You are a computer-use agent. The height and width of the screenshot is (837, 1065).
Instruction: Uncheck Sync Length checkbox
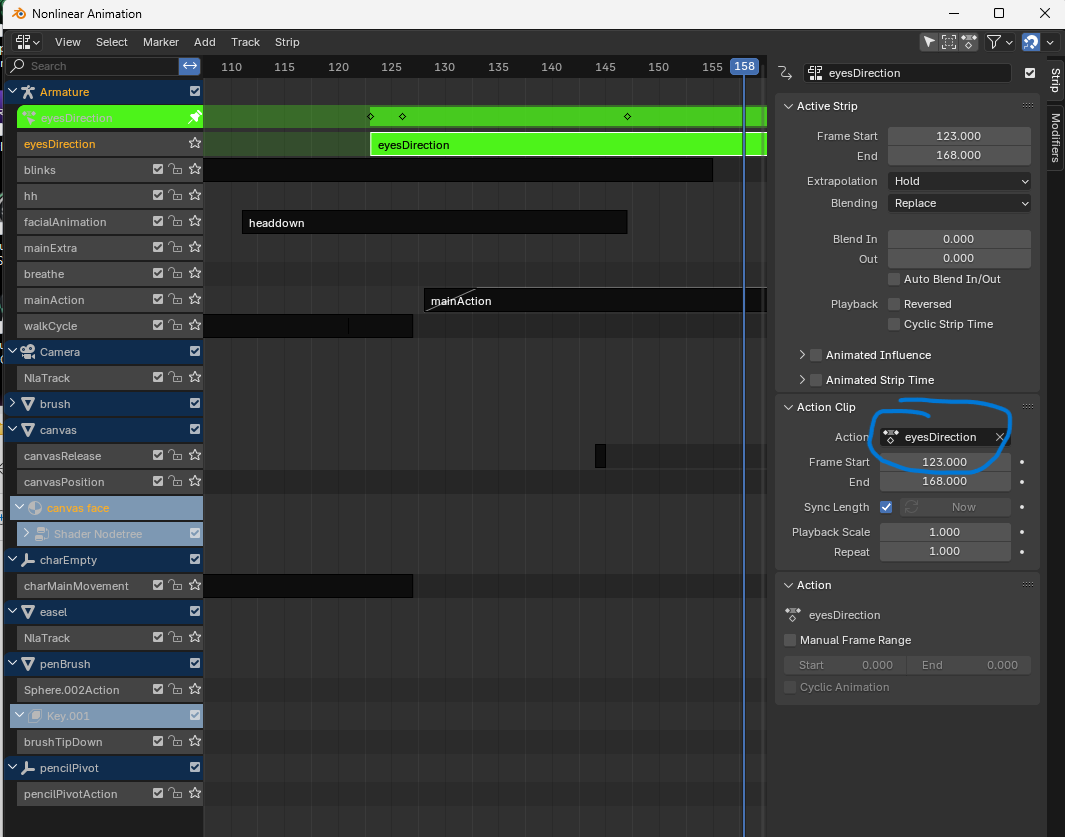point(886,507)
